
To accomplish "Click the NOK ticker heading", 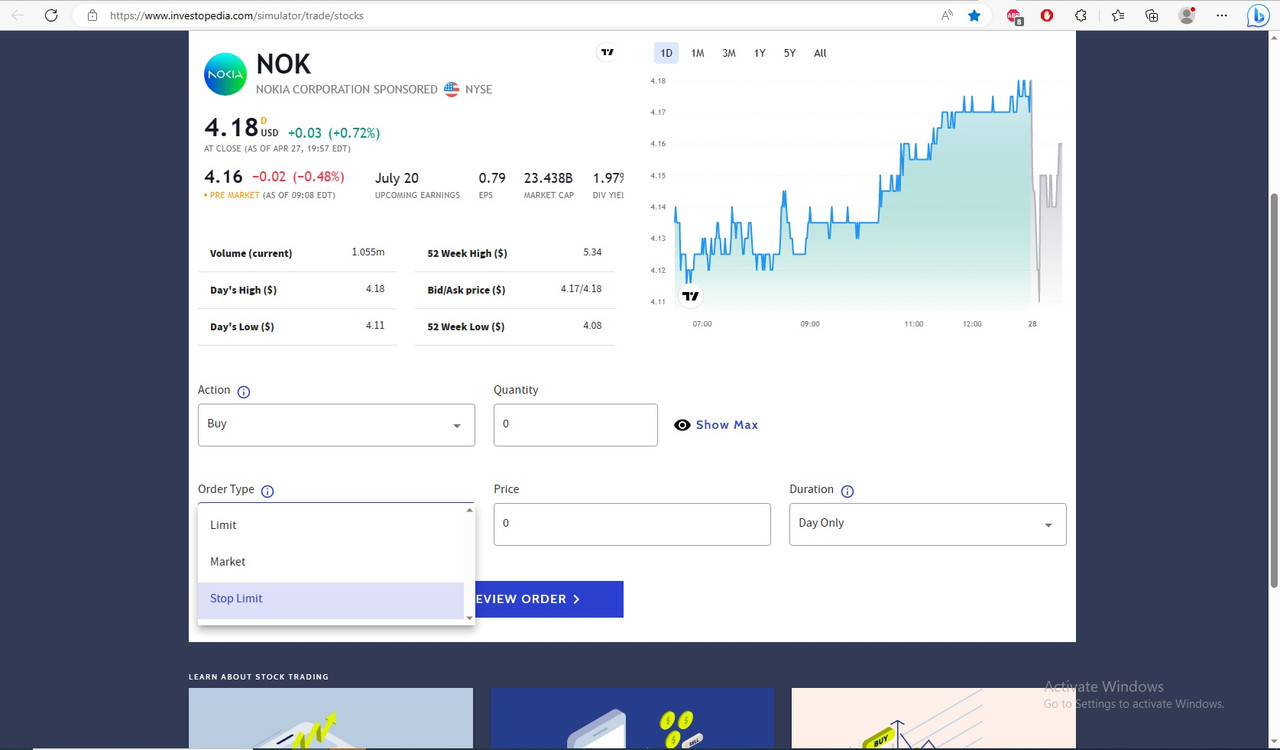I will pyautogui.click(x=284, y=64).
